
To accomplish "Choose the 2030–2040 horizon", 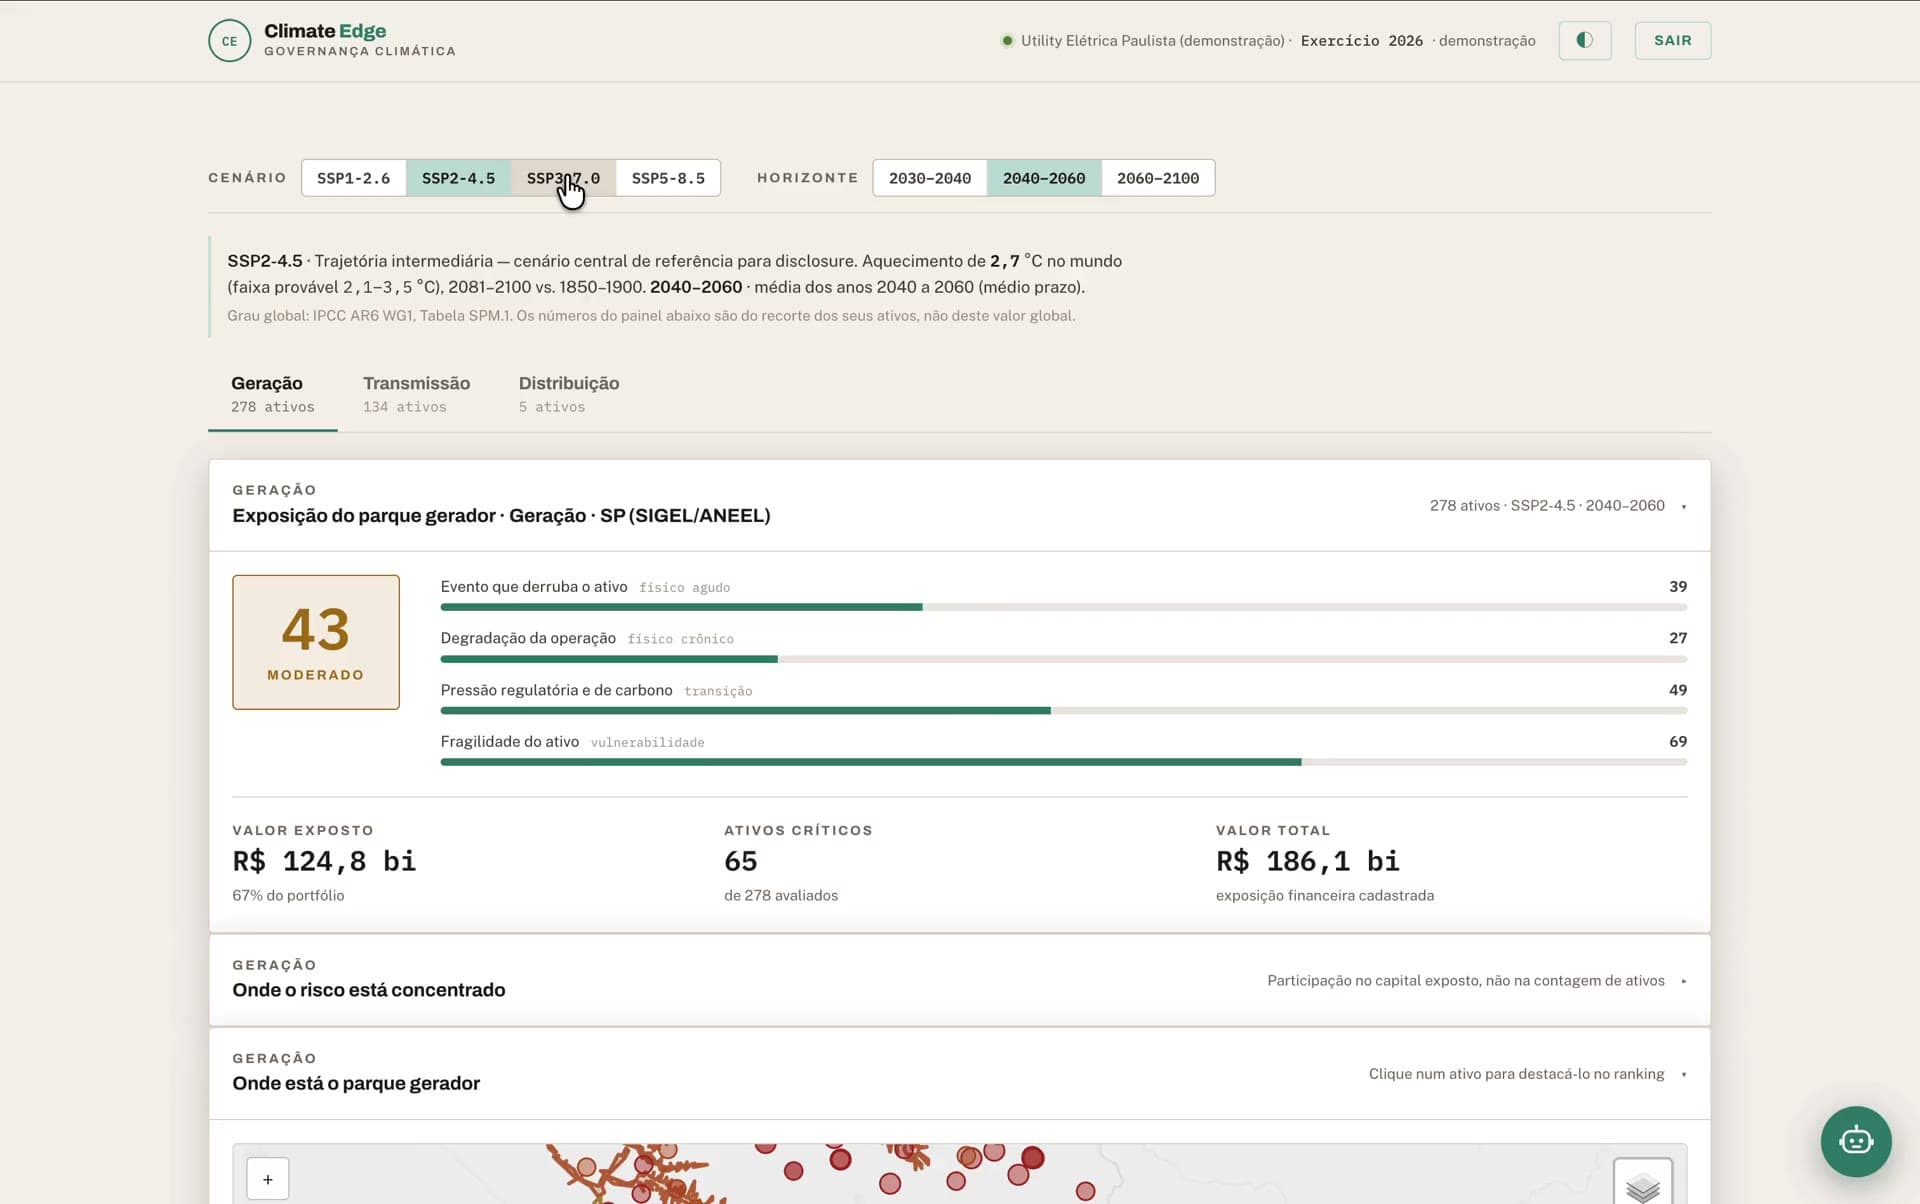I will [930, 178].
